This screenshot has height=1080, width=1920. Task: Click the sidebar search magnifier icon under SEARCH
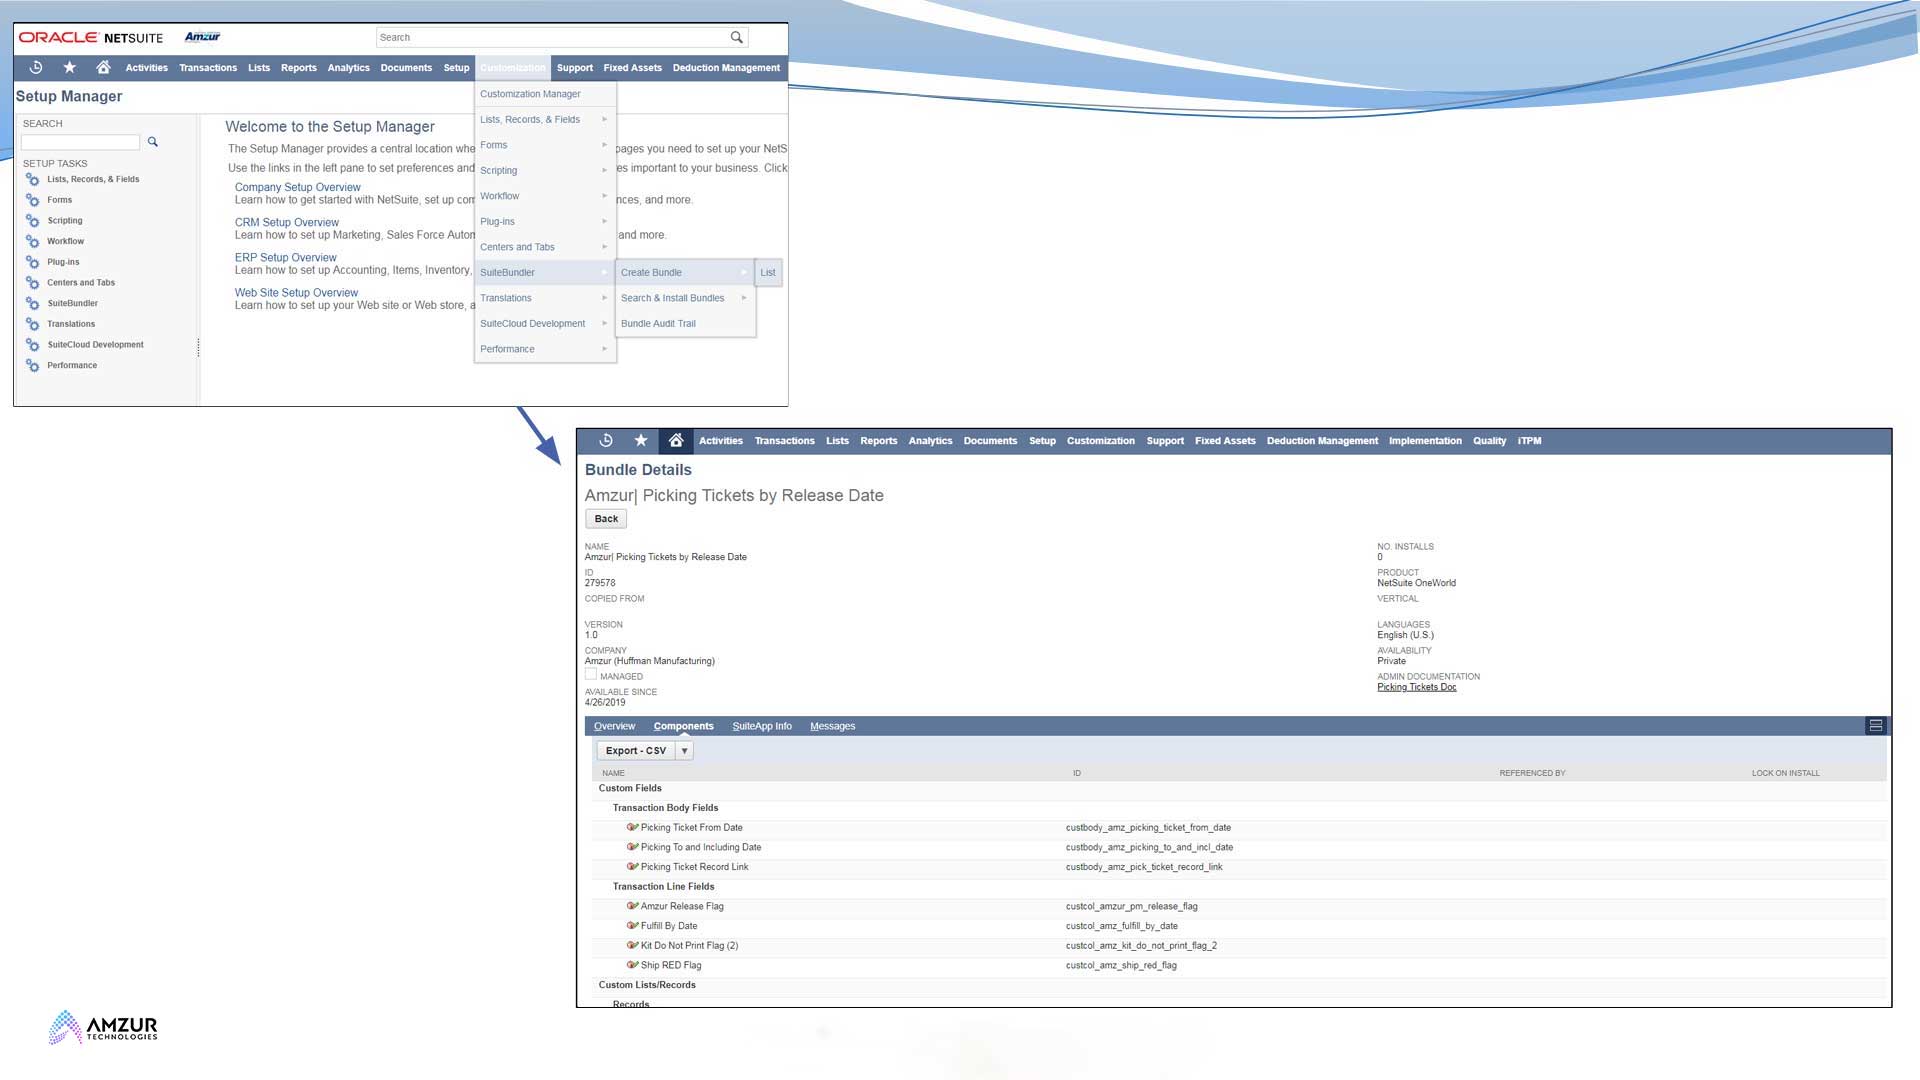pos(153,142)
